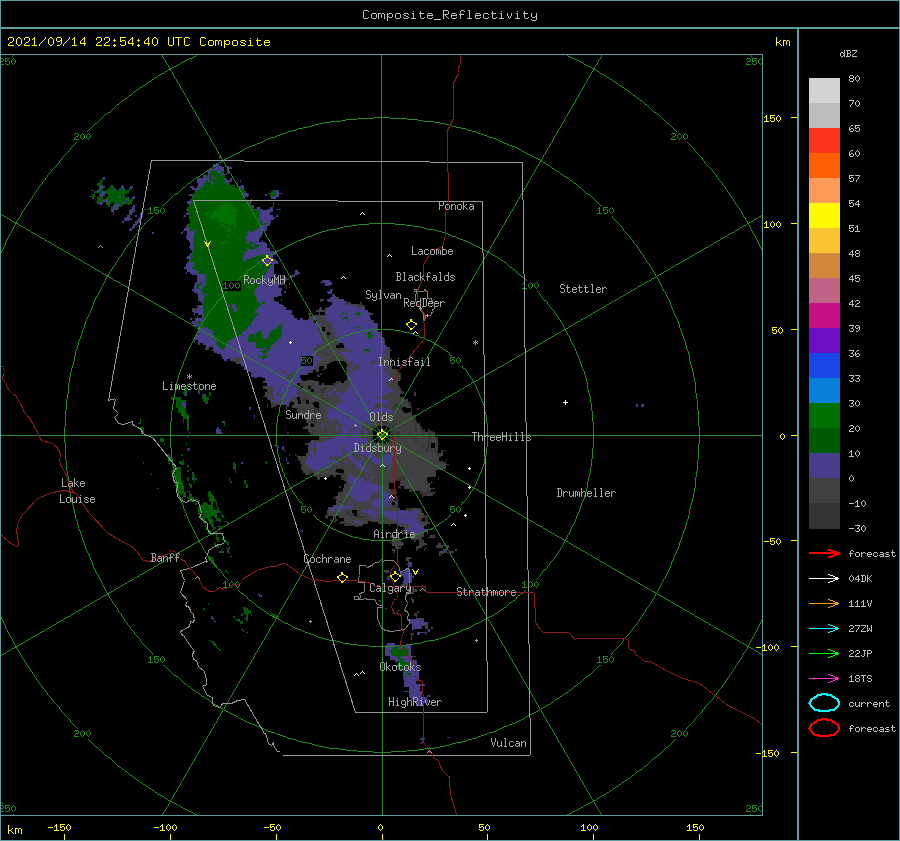
Task: Click the Limestone label on the map
Action: 189,386
